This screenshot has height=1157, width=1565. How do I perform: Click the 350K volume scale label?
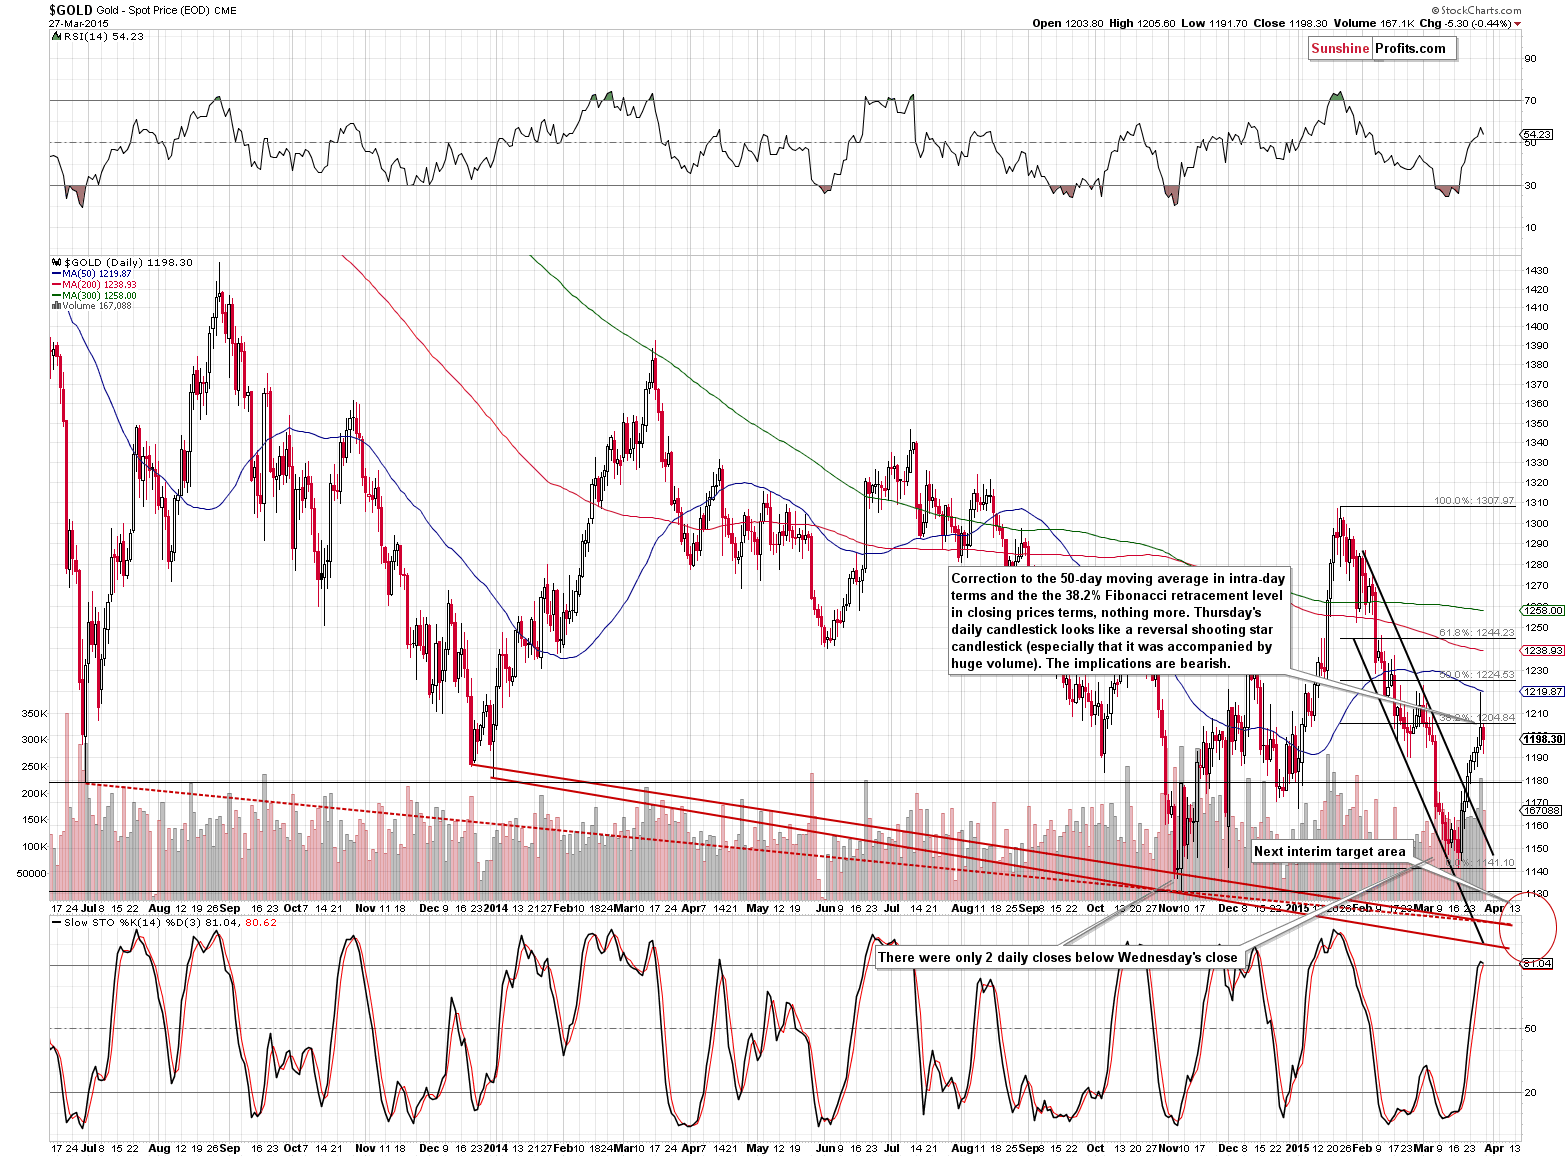pos(34,714)
